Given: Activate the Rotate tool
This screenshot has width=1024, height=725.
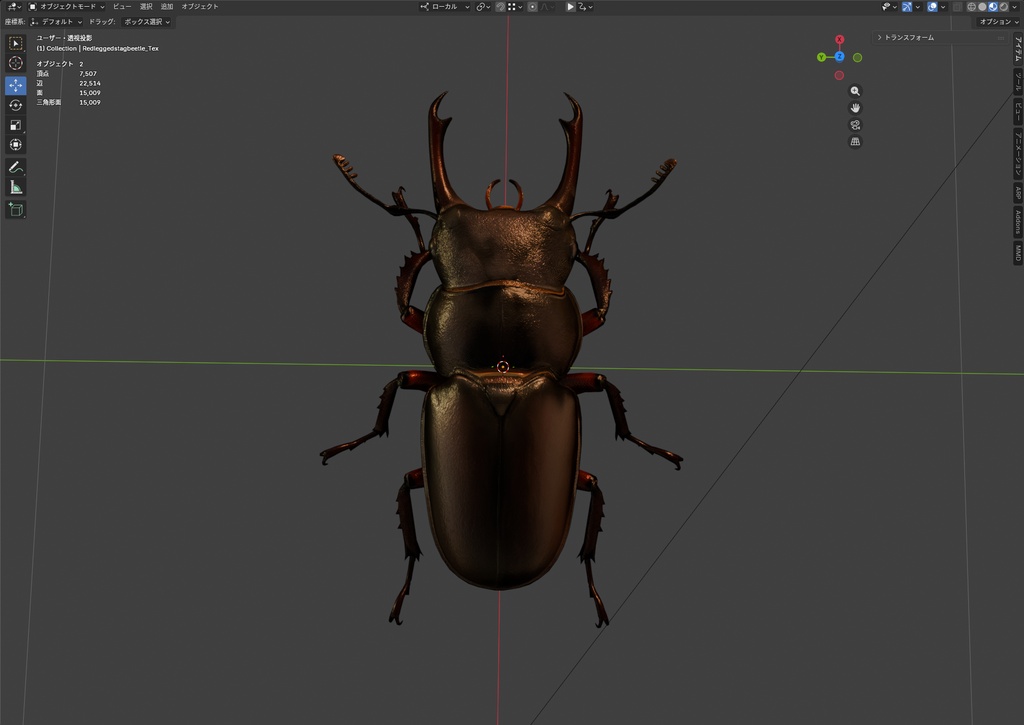Looking at the screenshot, I should [x=16, y=105].
